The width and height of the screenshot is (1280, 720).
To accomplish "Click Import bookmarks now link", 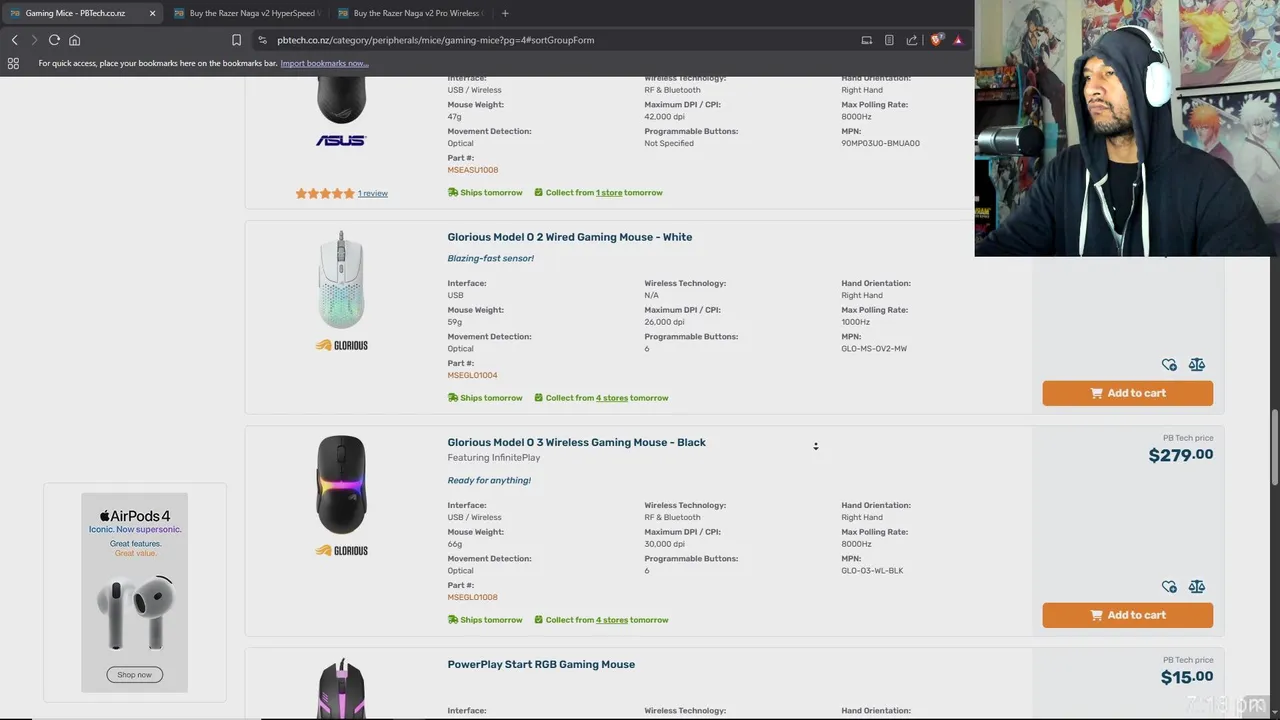I will point(324,63).
